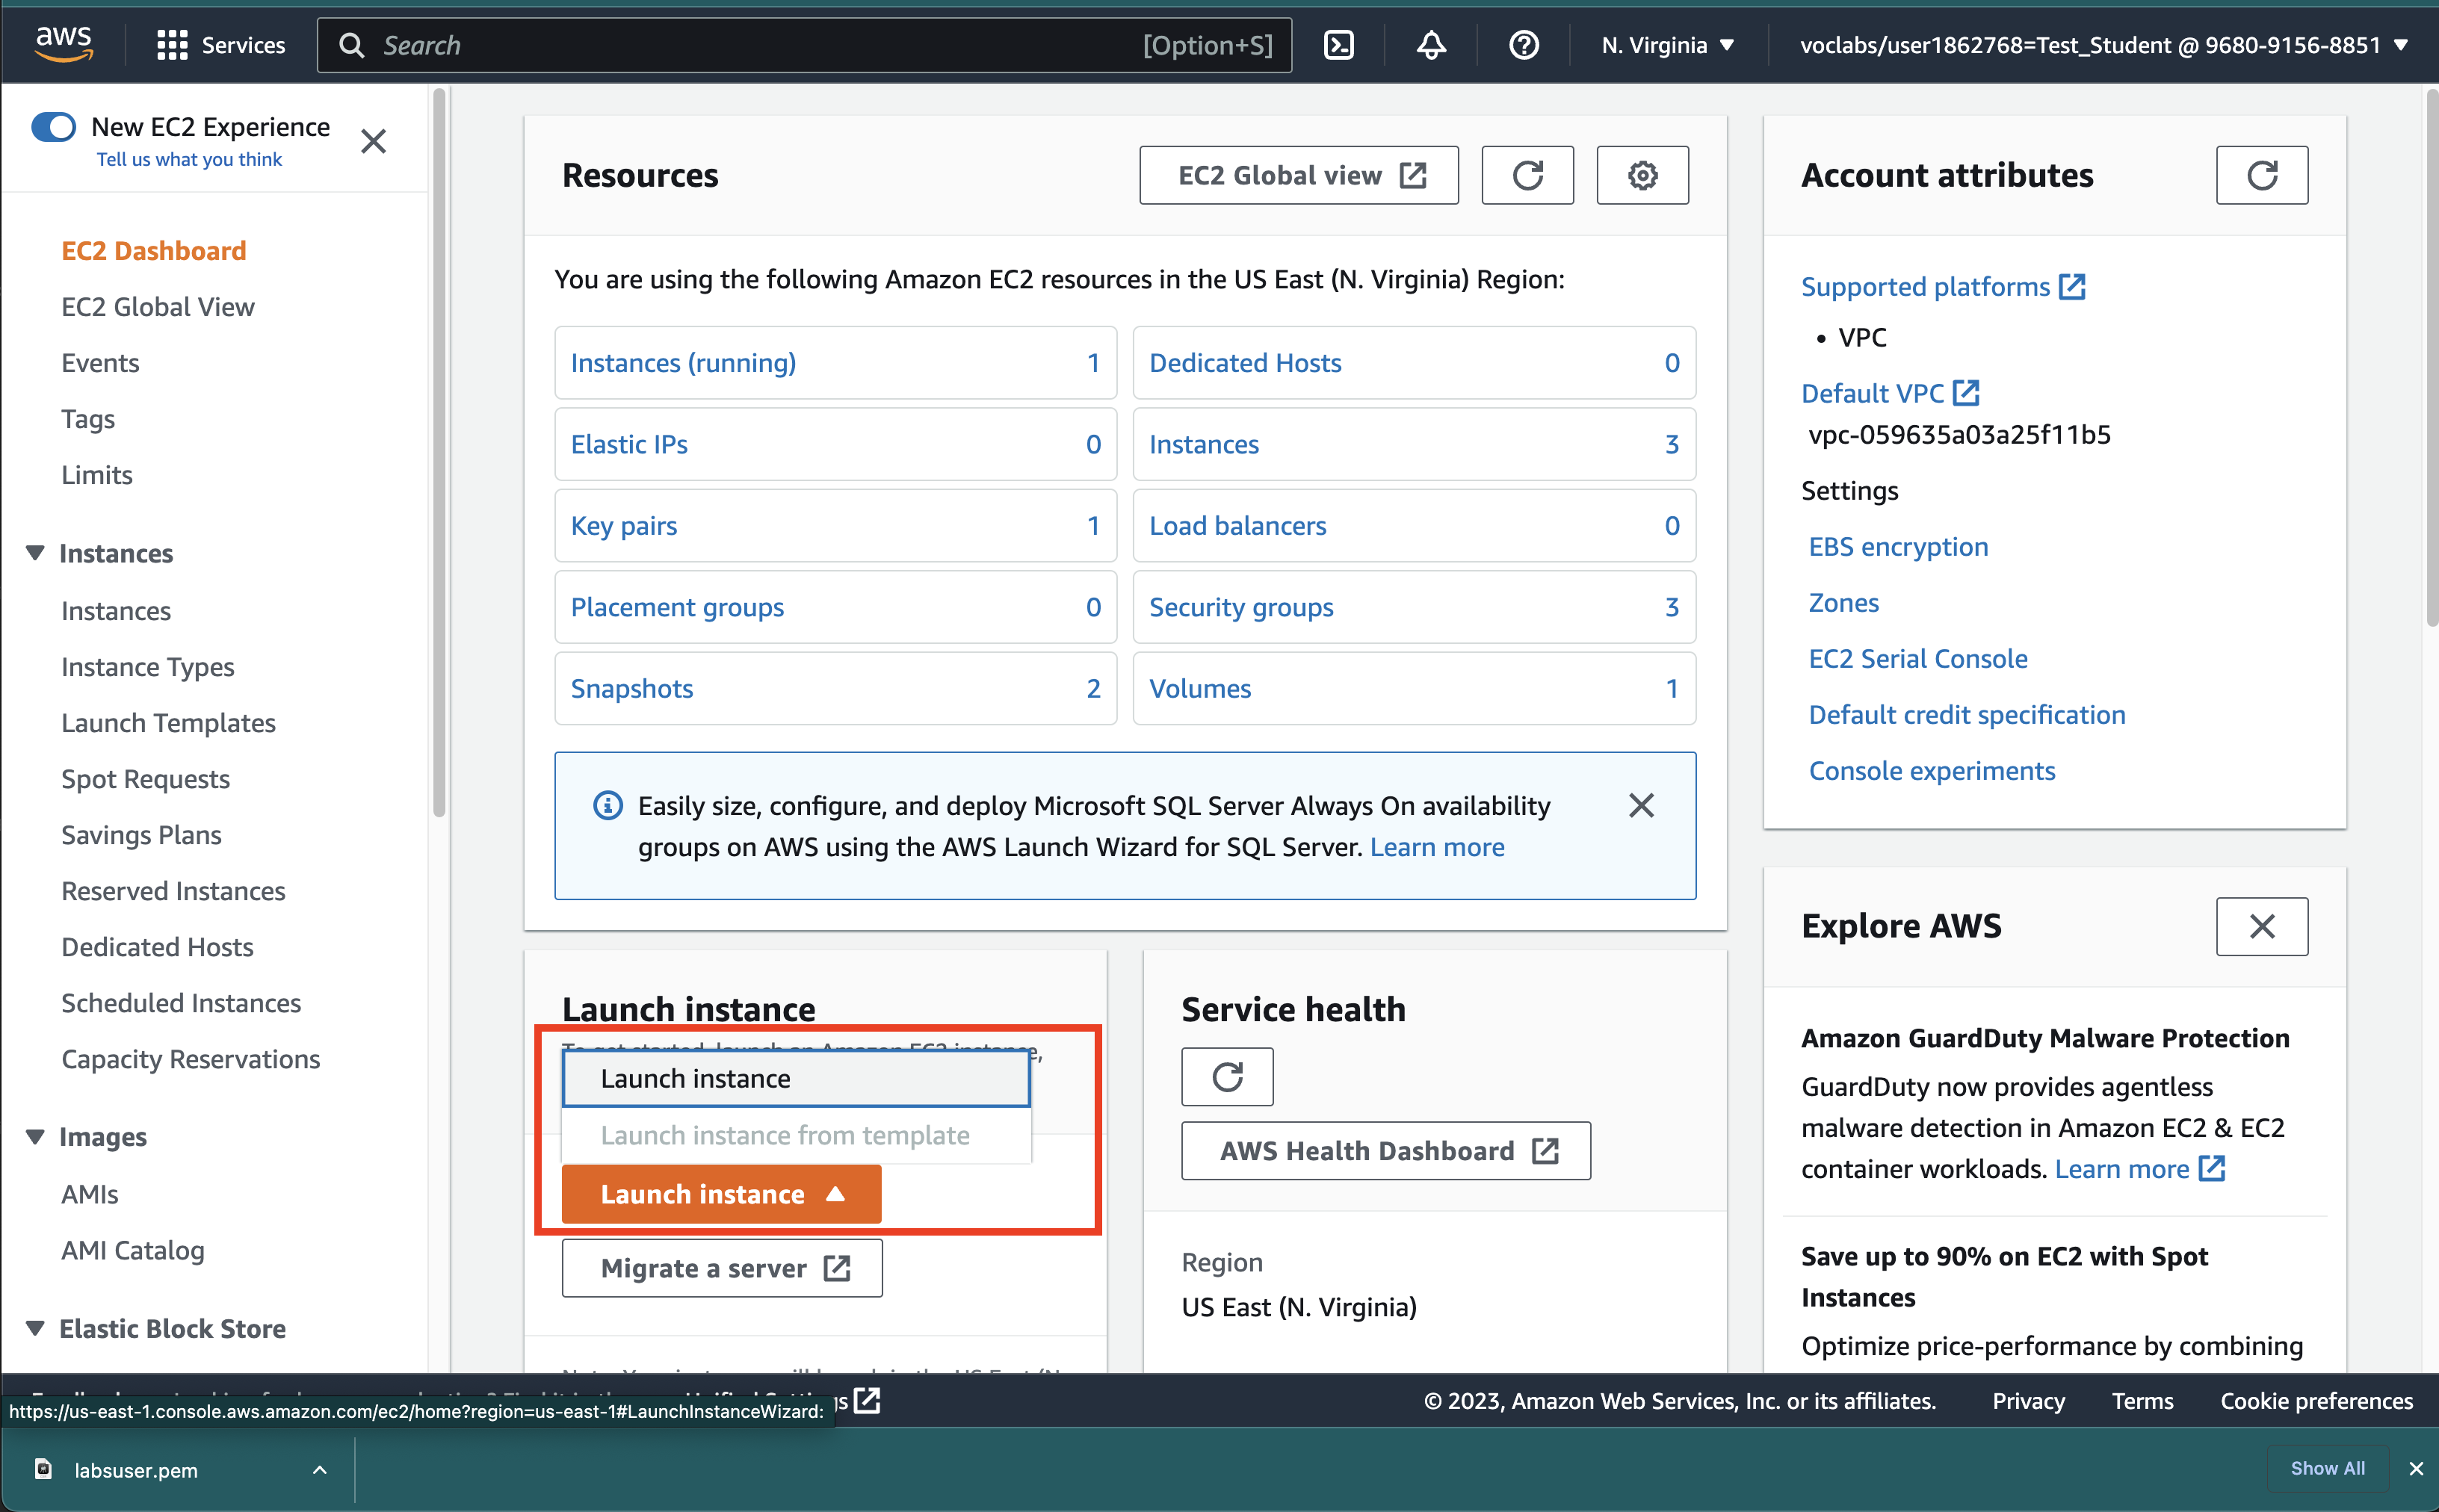Click Tell us what you think
This screenshot has height=1512, width=2439.
189,159
